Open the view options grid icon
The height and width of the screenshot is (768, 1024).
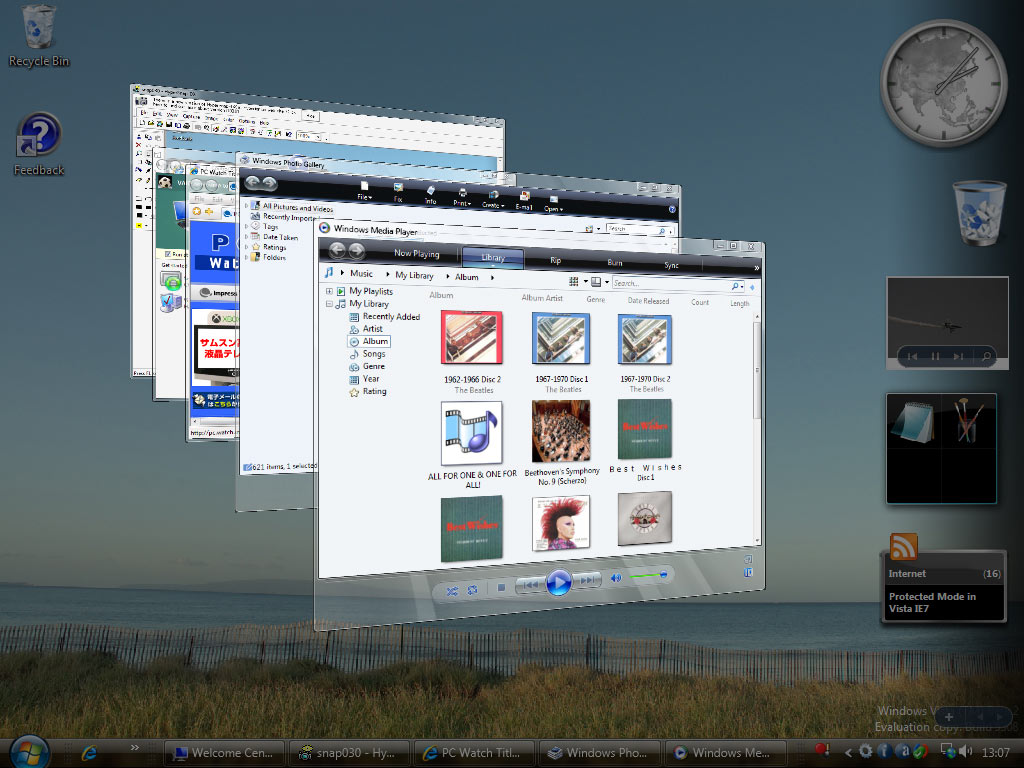(573, 281)
